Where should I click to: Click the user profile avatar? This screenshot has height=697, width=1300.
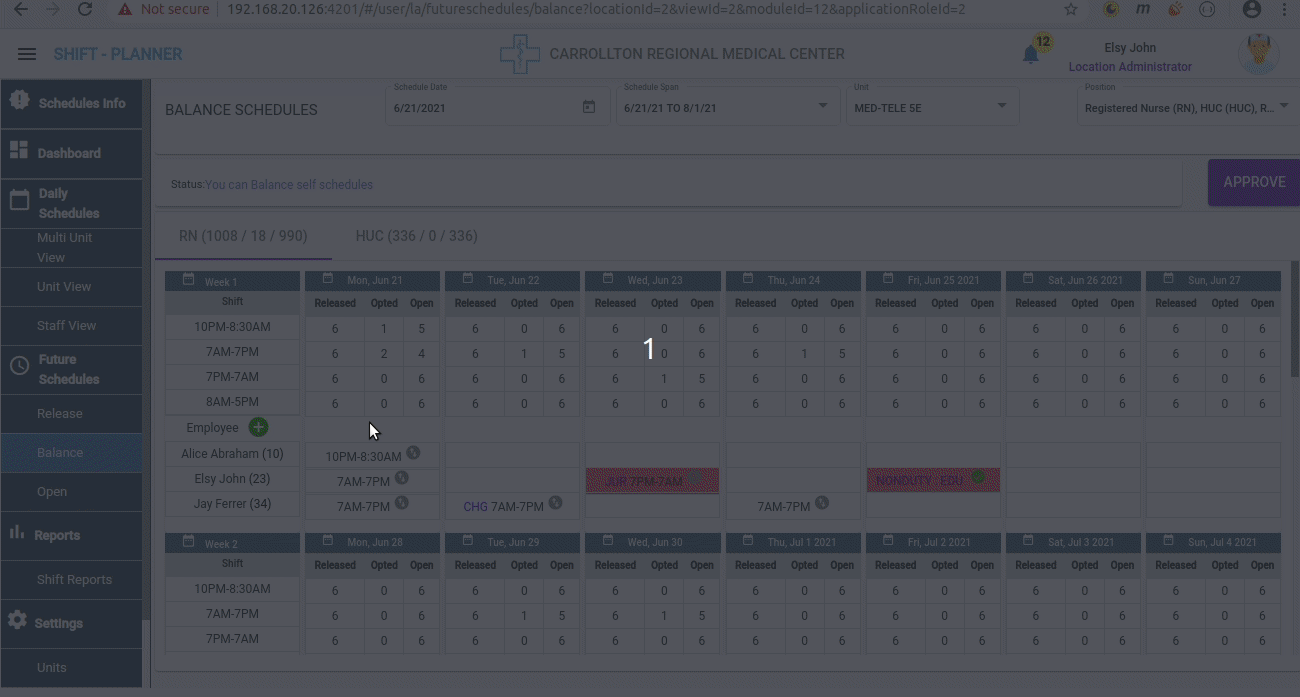[1257, 54]
